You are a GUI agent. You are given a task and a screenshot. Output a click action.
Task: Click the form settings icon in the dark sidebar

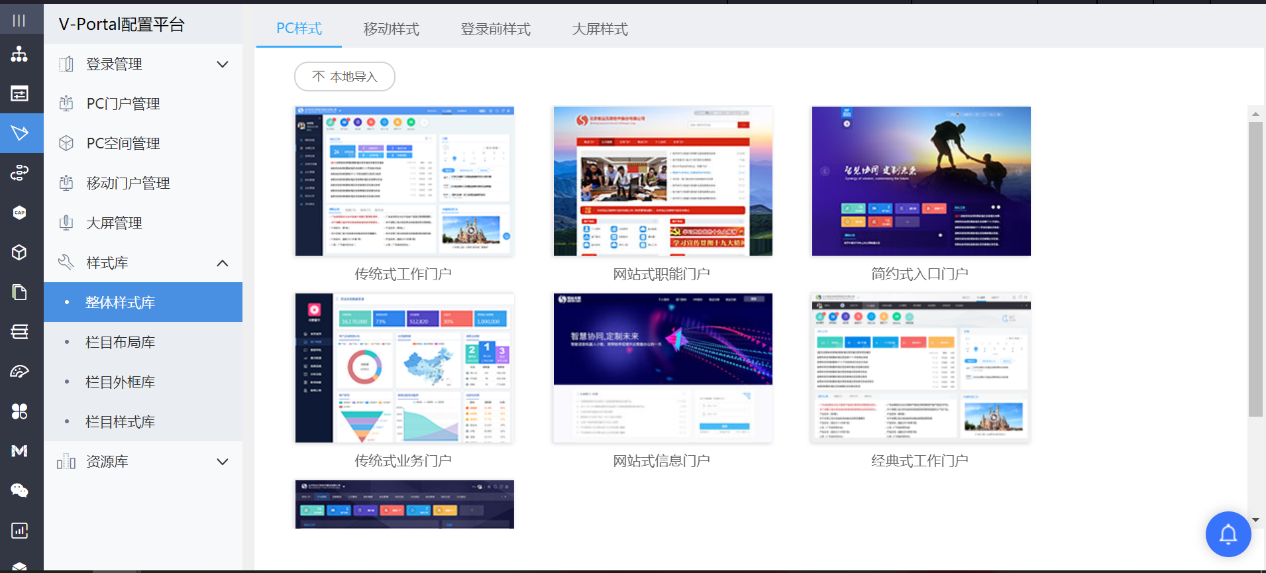(x=19, y=93)
